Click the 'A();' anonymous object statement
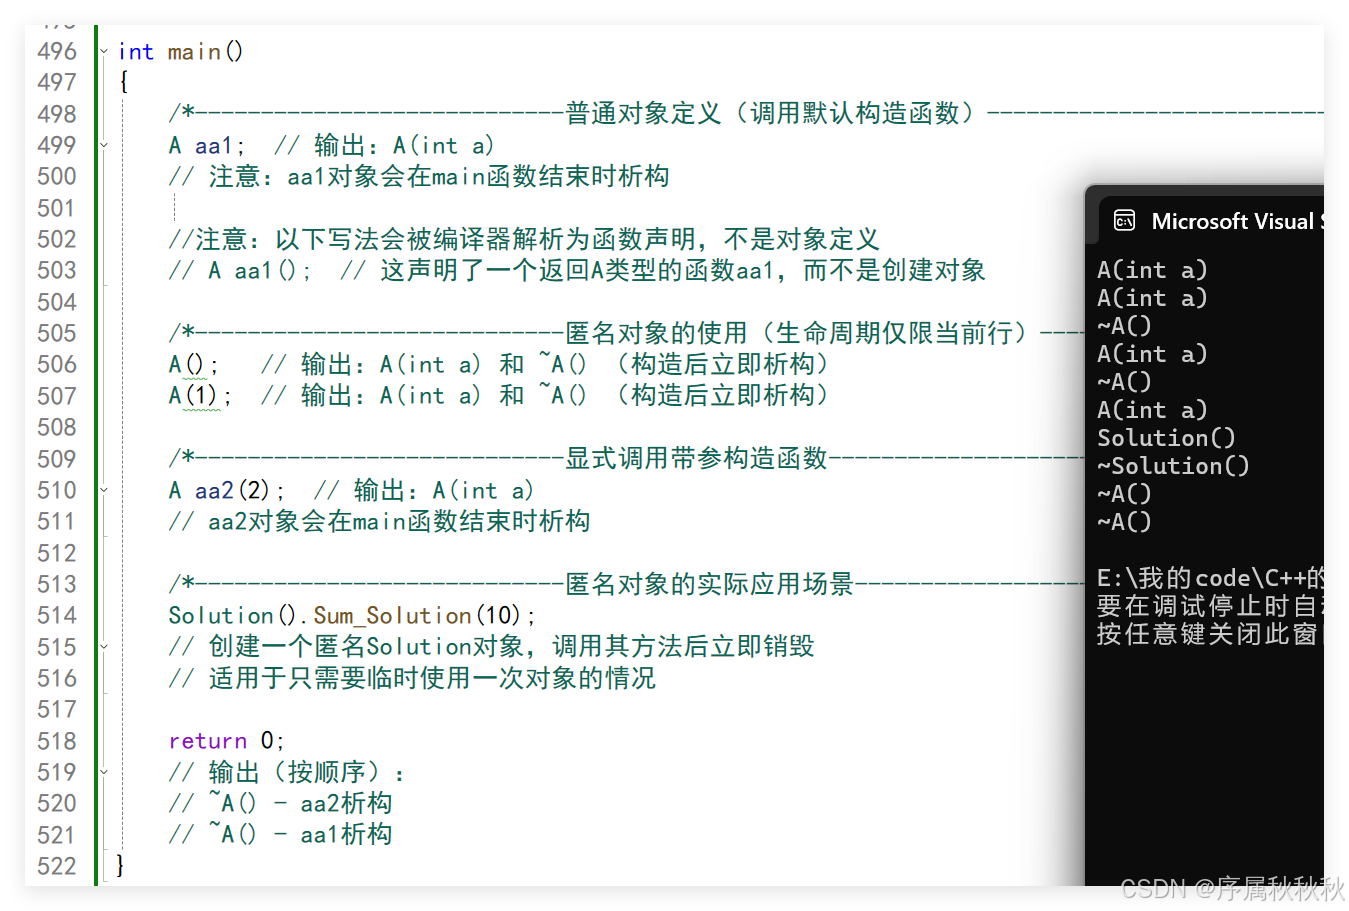Screen dimensions: 1349x911 click(x=194, y=365)
